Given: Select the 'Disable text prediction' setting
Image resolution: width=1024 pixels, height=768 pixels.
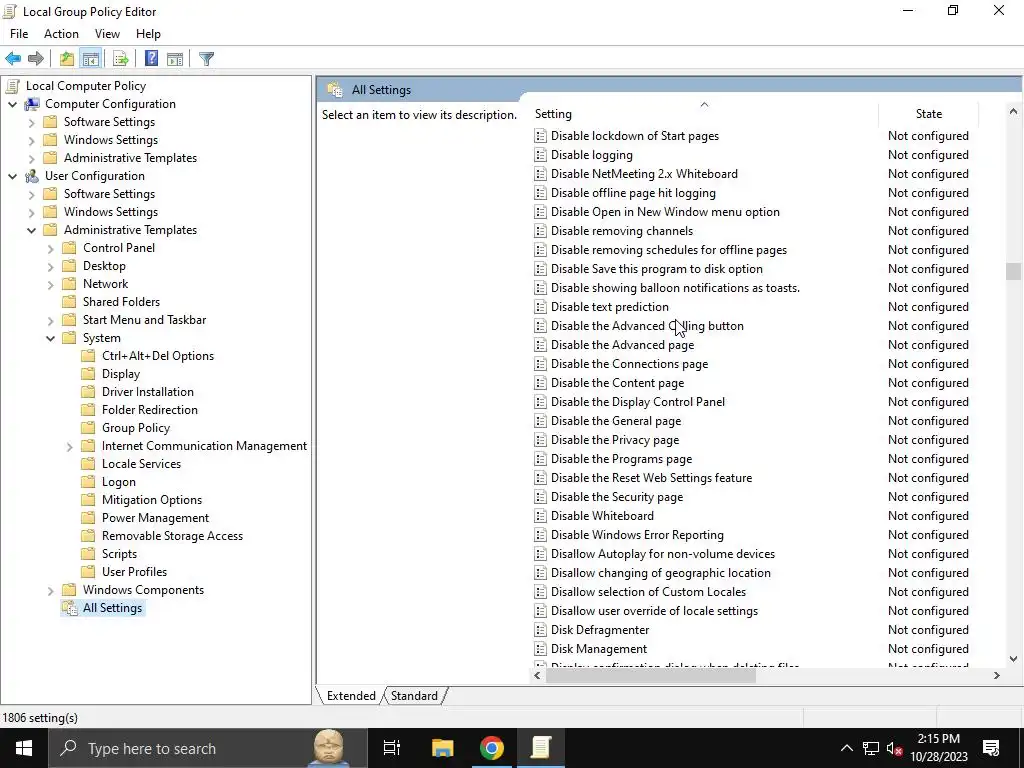Looking at the screenshot, I should click(x=610, y=307).
